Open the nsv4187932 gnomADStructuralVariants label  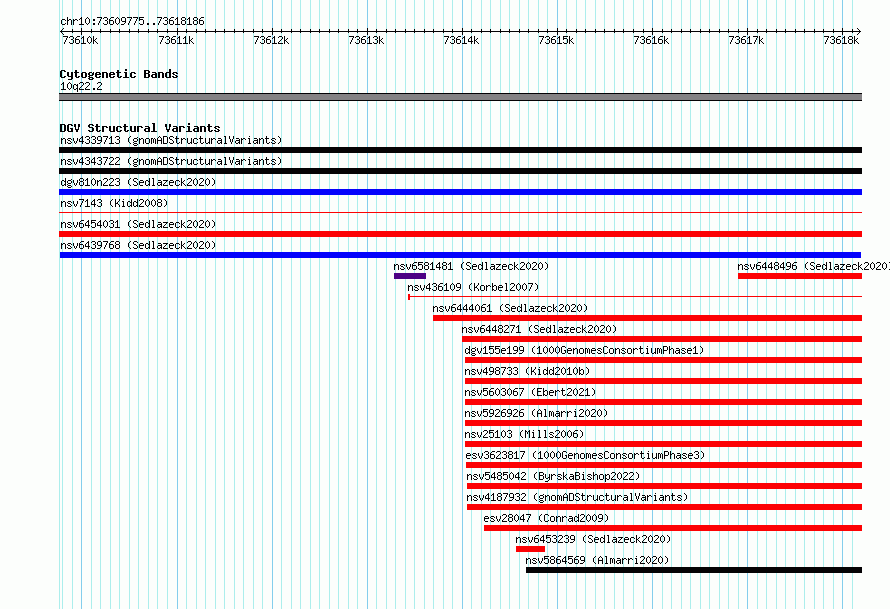pos(577,497)
